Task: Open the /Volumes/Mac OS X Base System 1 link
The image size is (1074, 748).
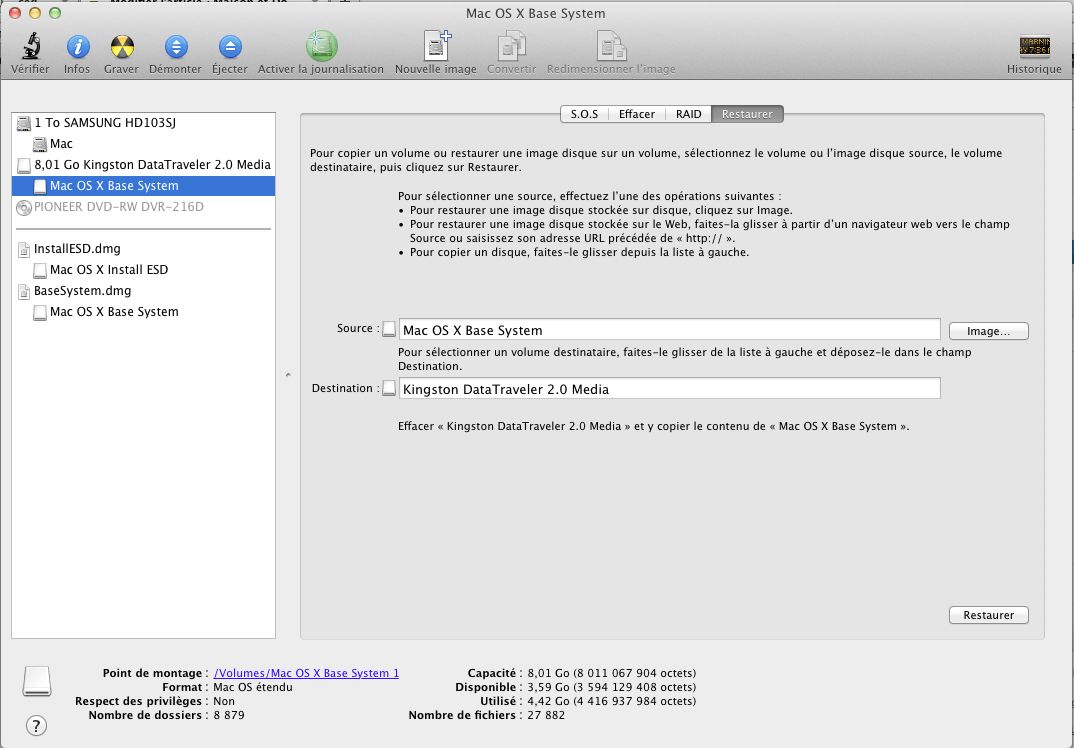Action: click(306, 673)
